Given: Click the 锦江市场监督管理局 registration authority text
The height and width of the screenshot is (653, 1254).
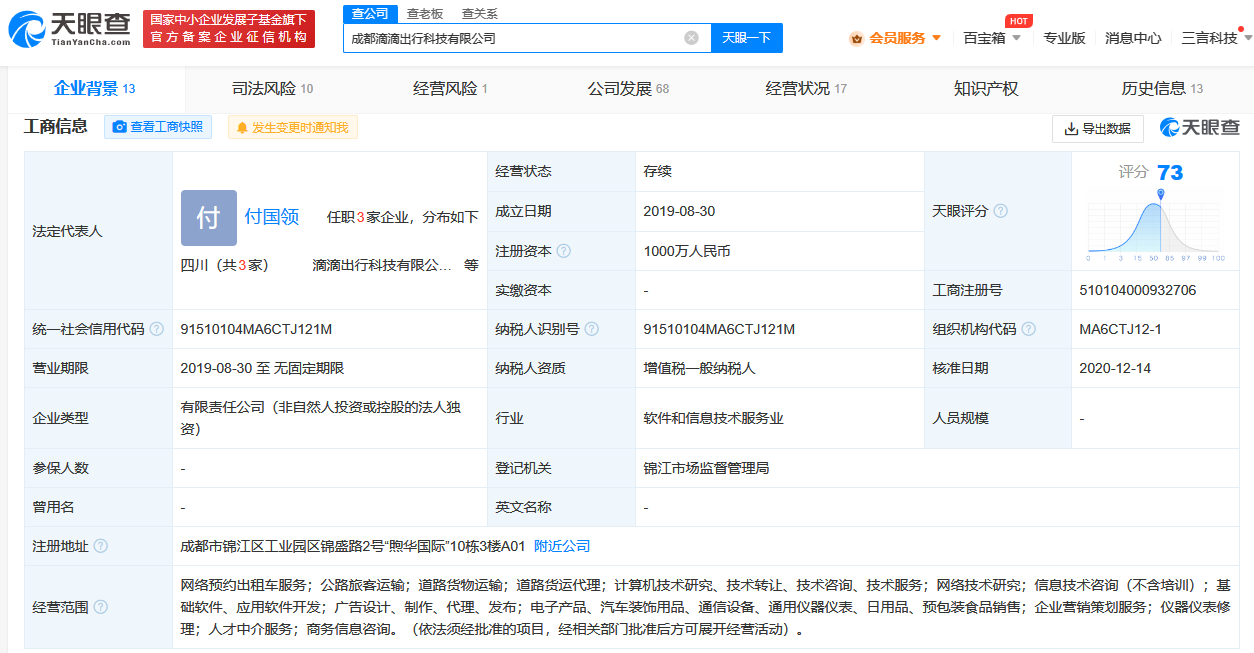Looking at the screenshot, I should pyautogui.click(x=706, y=468).
